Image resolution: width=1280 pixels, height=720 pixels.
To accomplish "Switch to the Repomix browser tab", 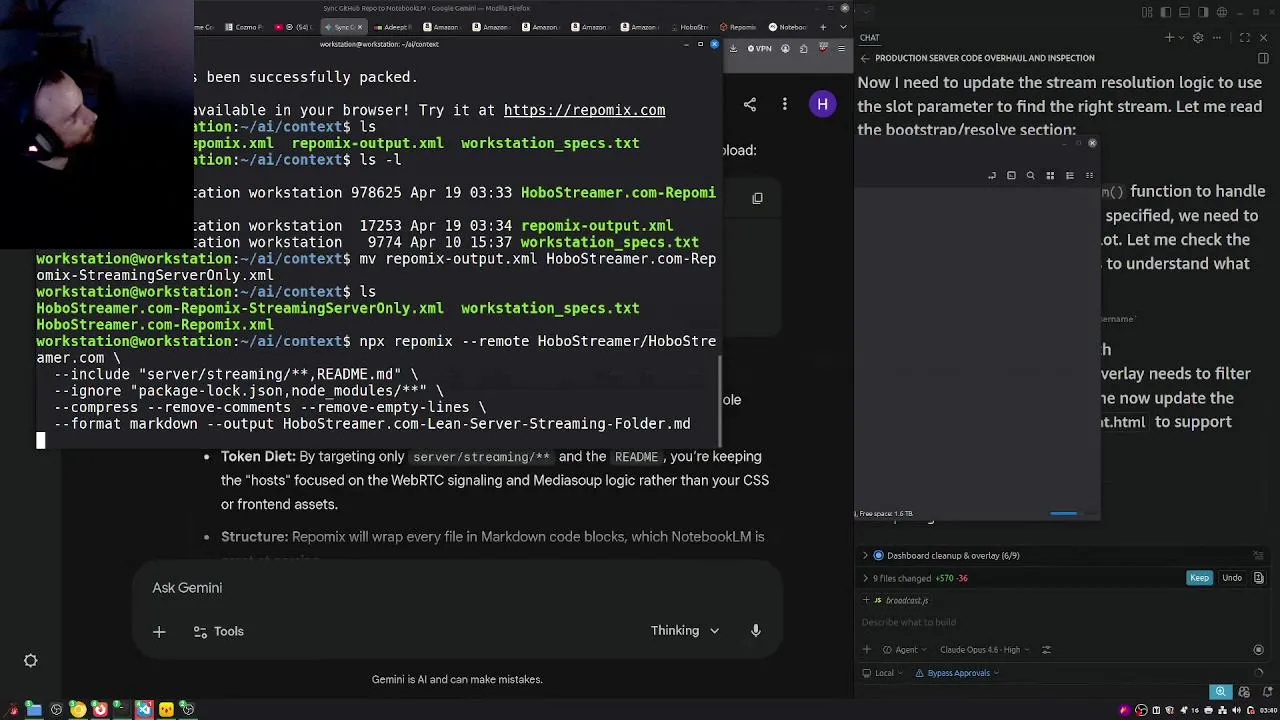I will [x=738, y=27].
